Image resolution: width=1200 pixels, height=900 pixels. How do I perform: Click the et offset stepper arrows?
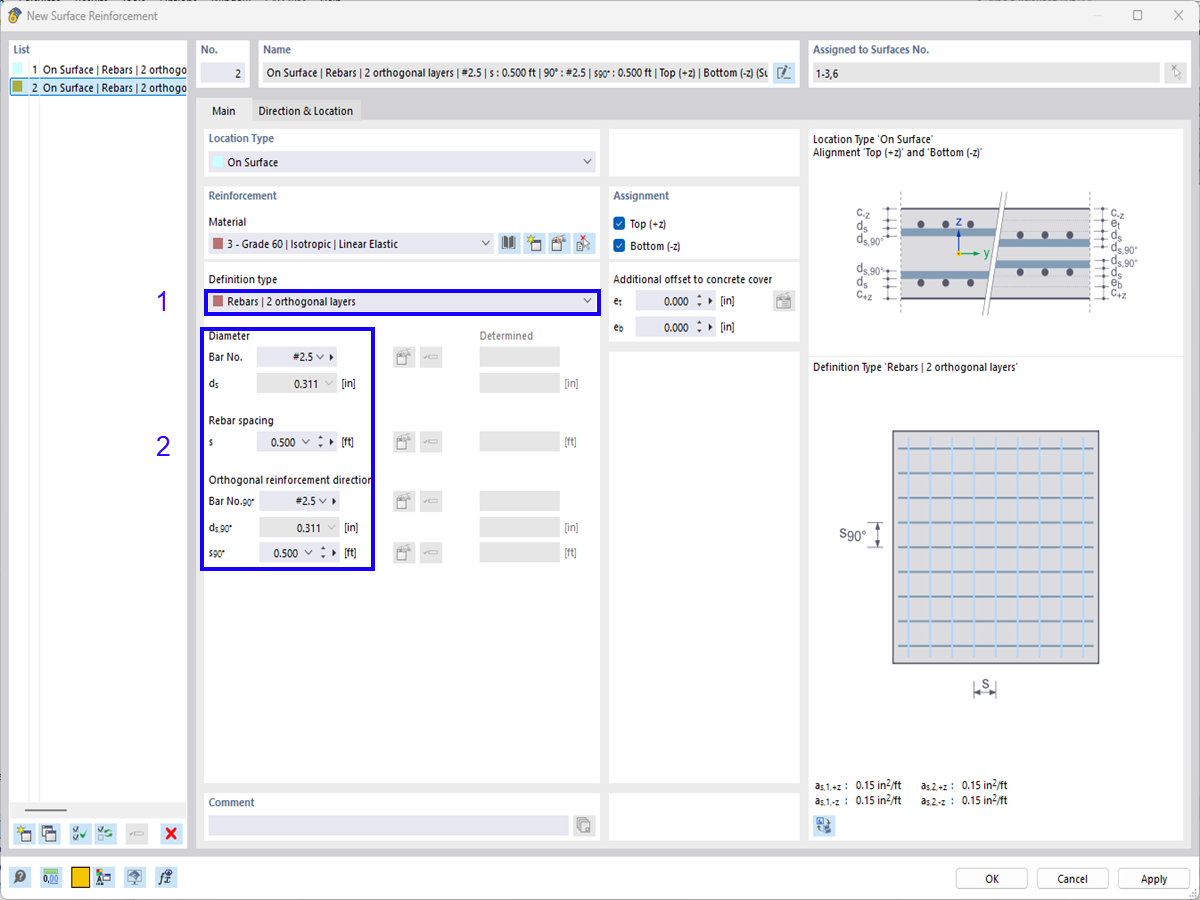coord(699,301)
